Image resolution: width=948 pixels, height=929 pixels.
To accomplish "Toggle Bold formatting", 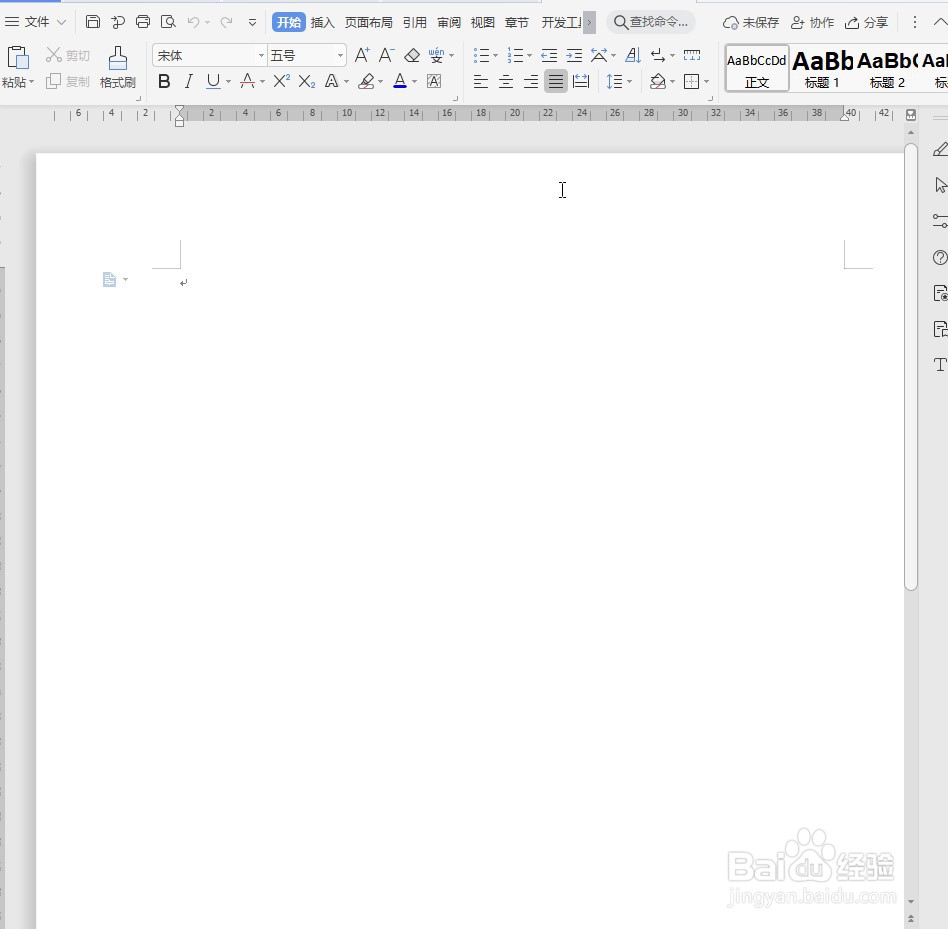I will [164, 81].
